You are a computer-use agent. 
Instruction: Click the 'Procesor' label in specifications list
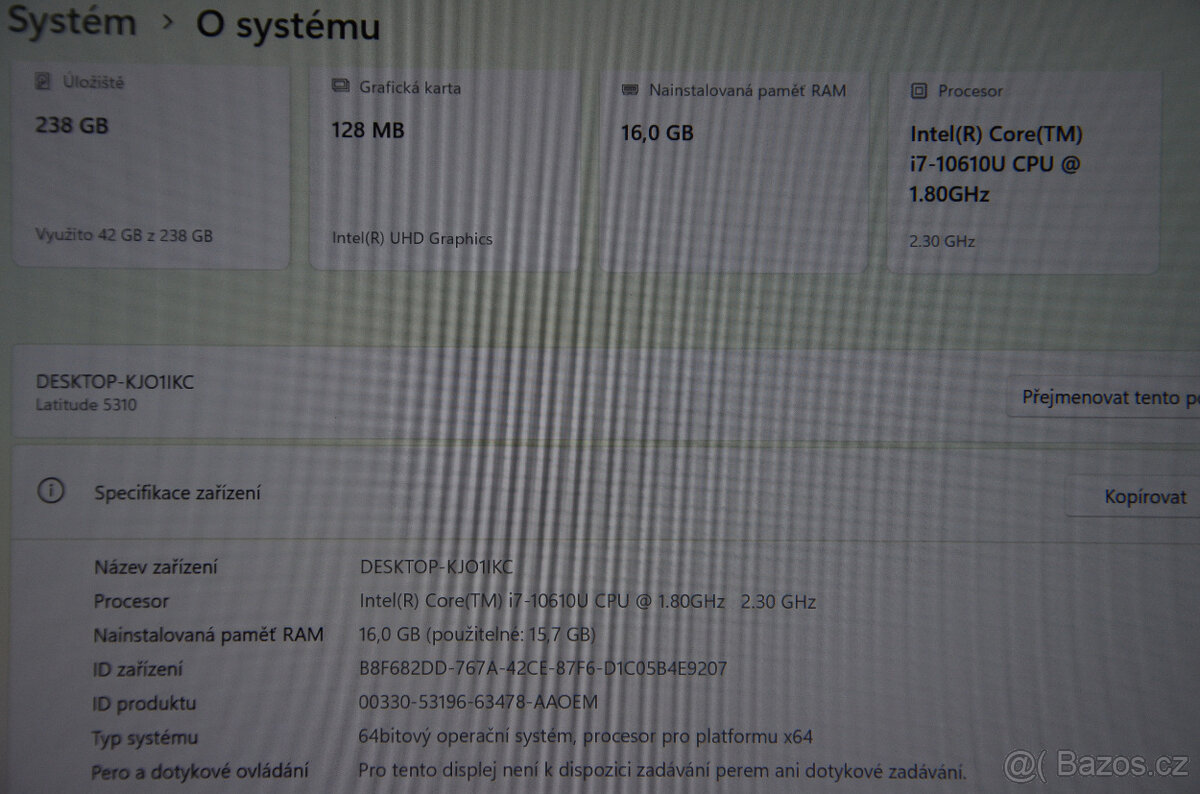tap(131, 601)
